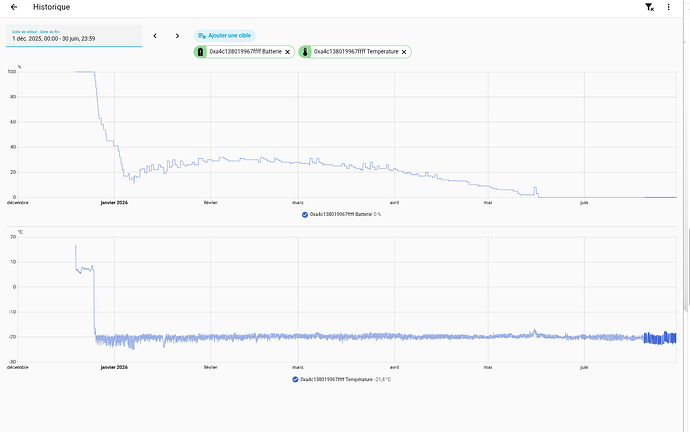Viewport: 690px width, 432px height.
Task: Toggle Batterie legend checkbox
Action: click(x=305, y=215)
